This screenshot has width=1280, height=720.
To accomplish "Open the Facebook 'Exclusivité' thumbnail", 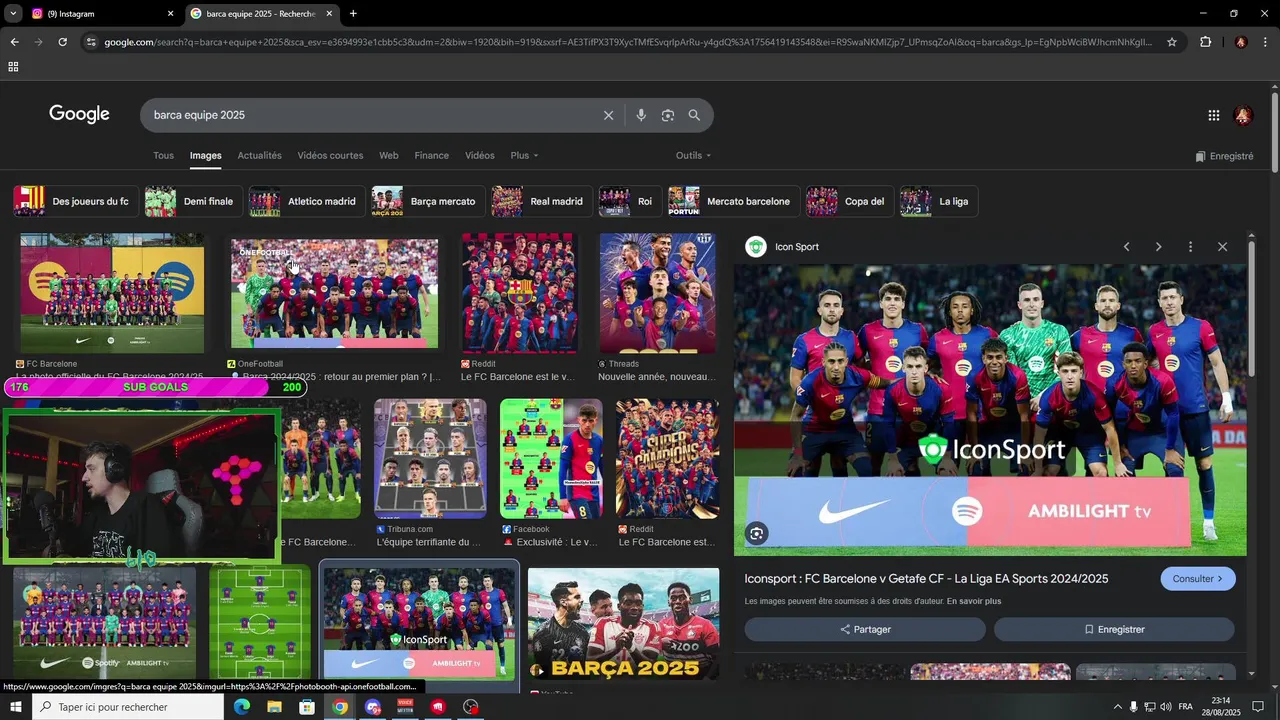I will coord(551,458).
